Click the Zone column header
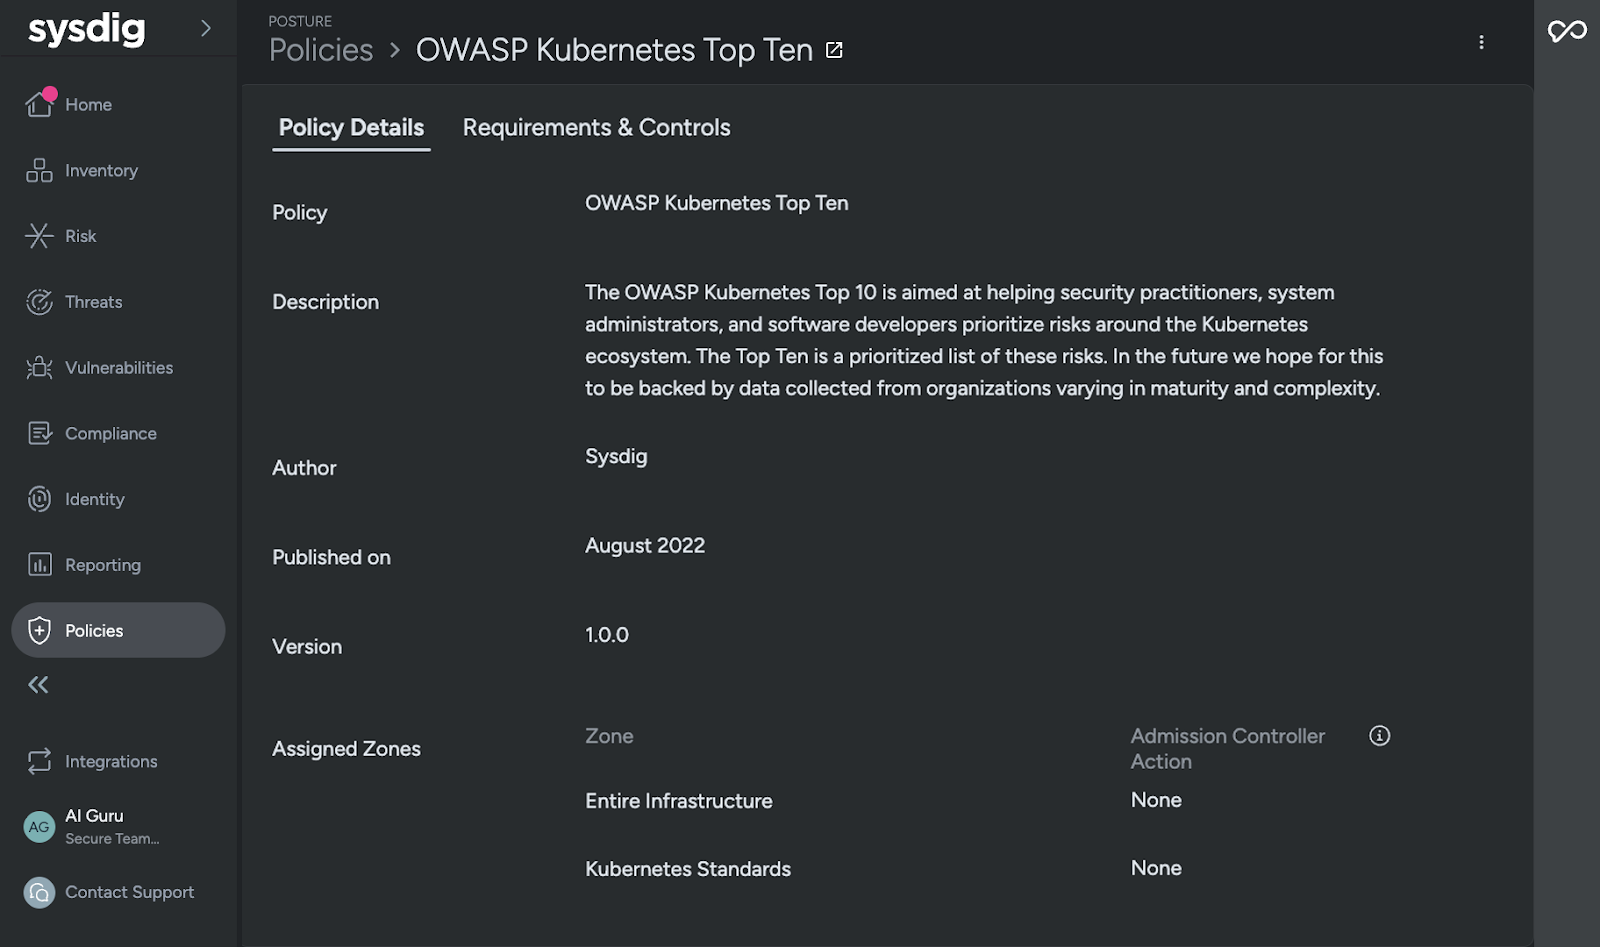 click(609, 736)
